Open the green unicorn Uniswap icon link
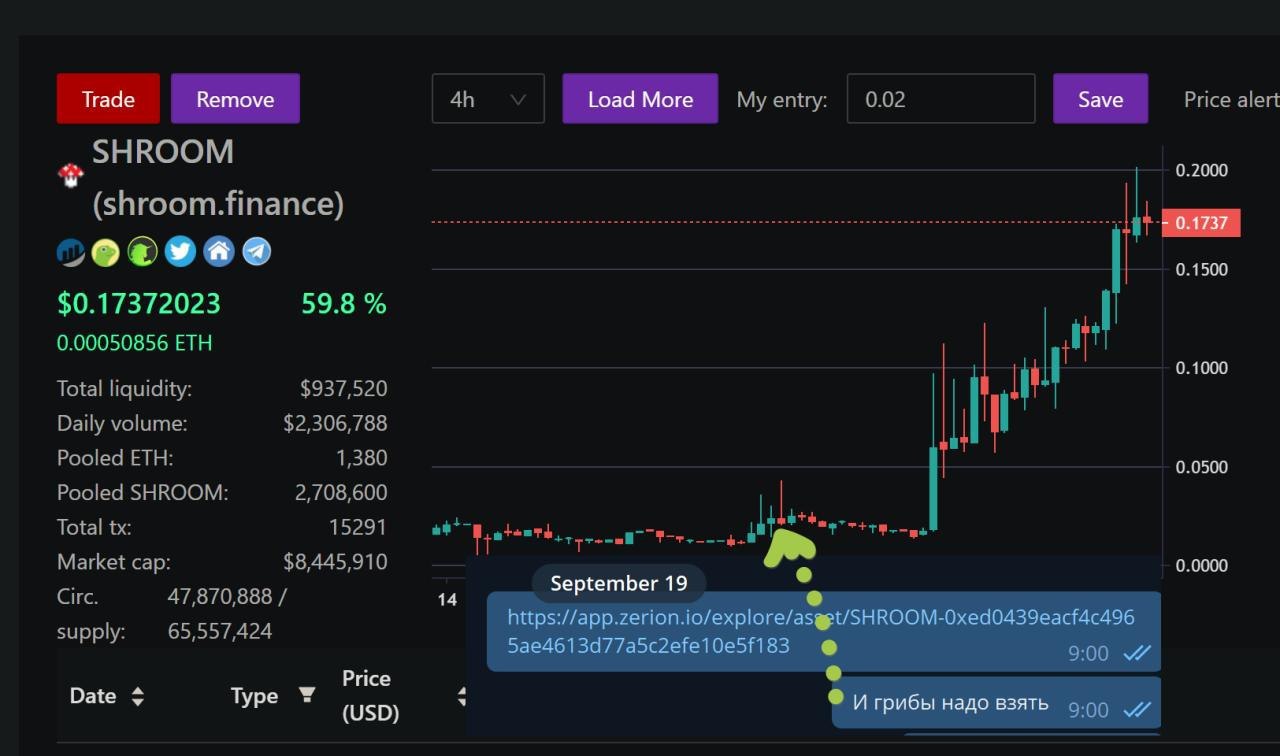 pos(143,252)
